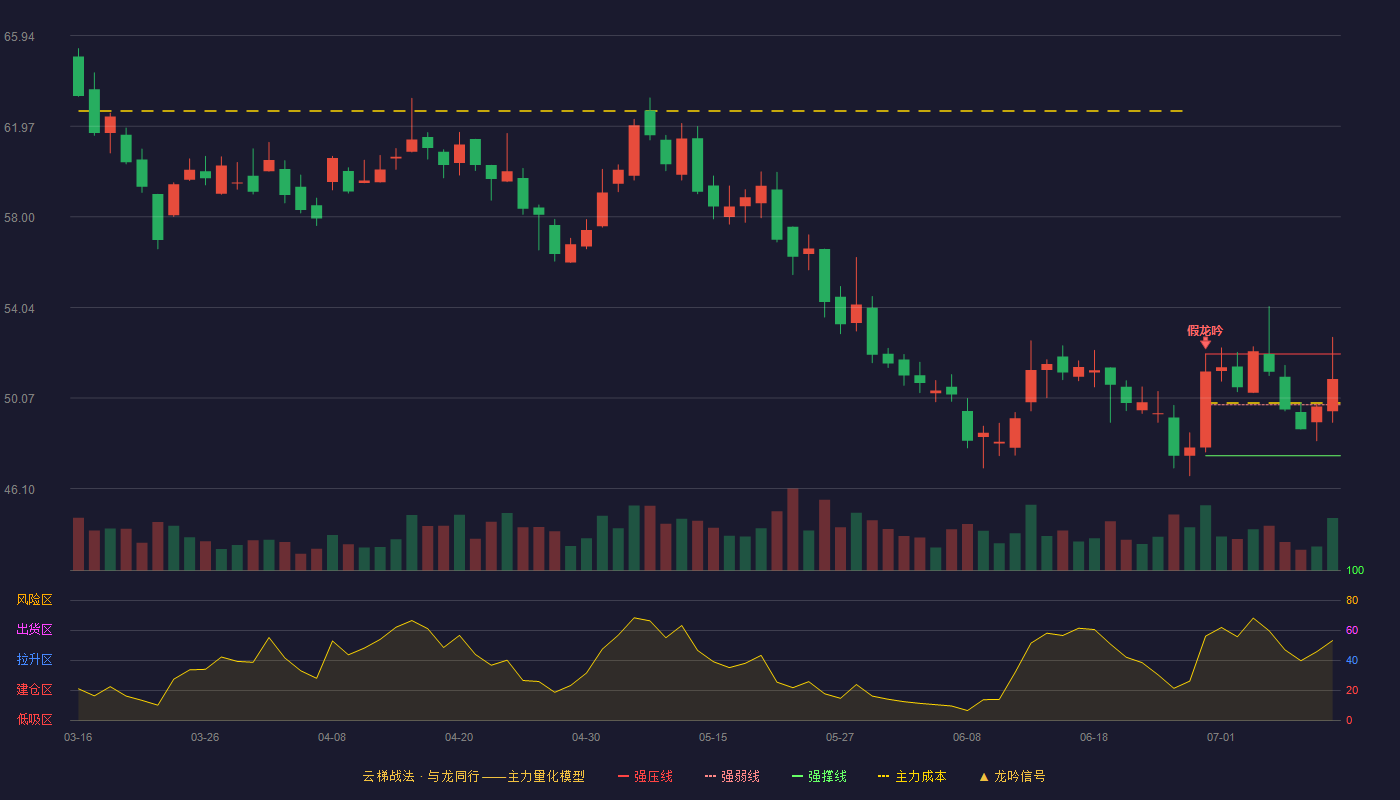The height and width of the screenshot is (800, 1400).
Task: Click the 06-18 date label
Action: coord(1094,737)
